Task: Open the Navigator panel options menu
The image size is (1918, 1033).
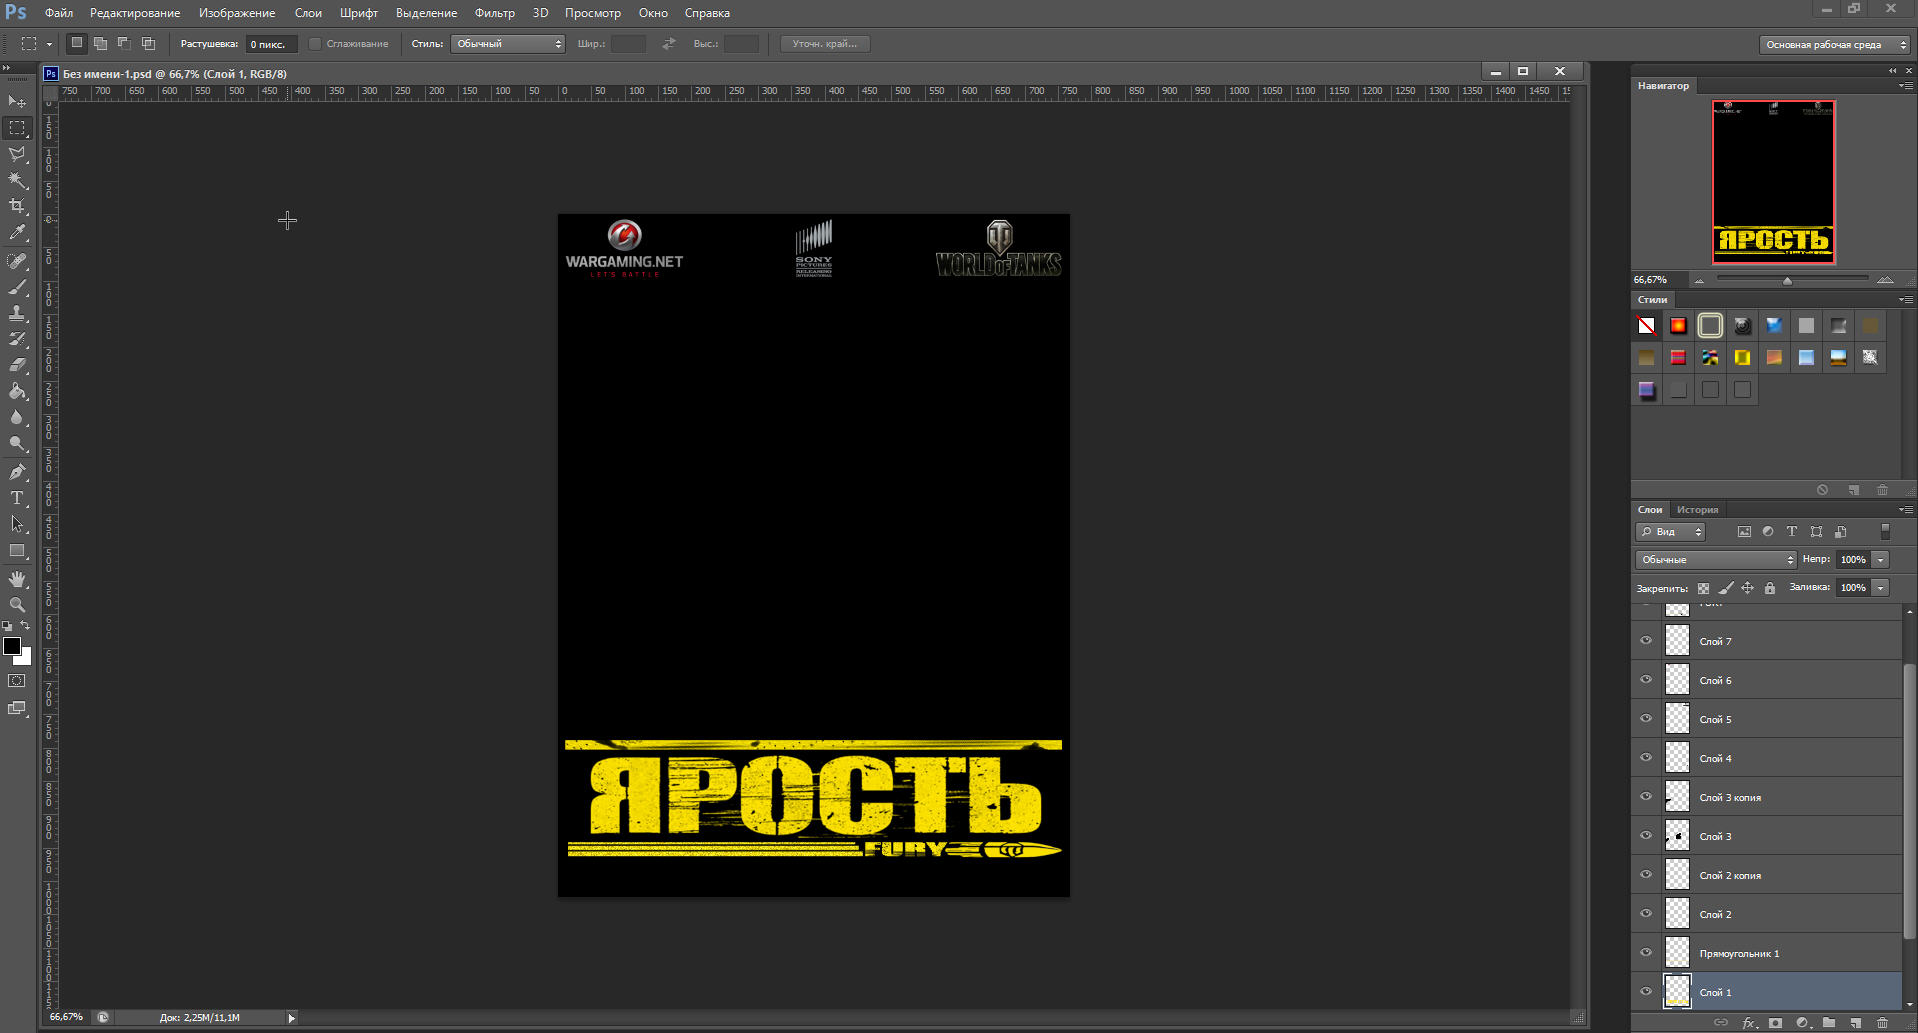Action: pos(1904,86)
